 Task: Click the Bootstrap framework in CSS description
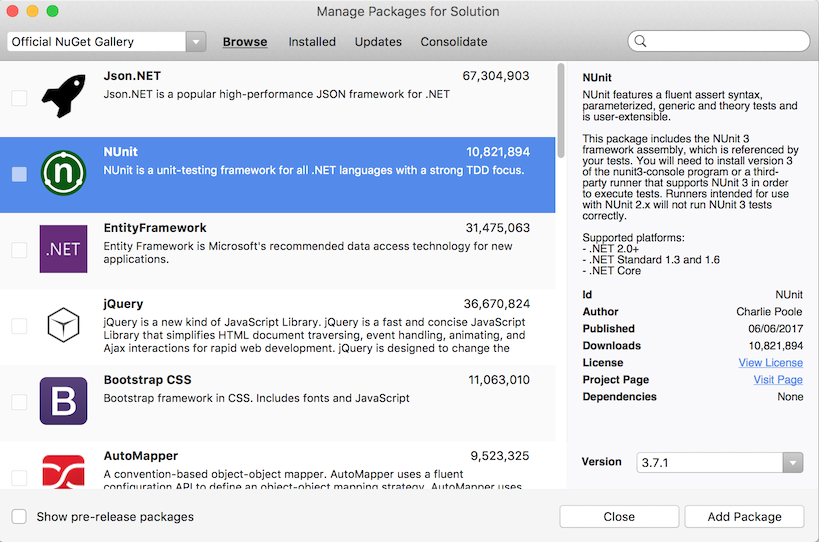coord(256,398)
